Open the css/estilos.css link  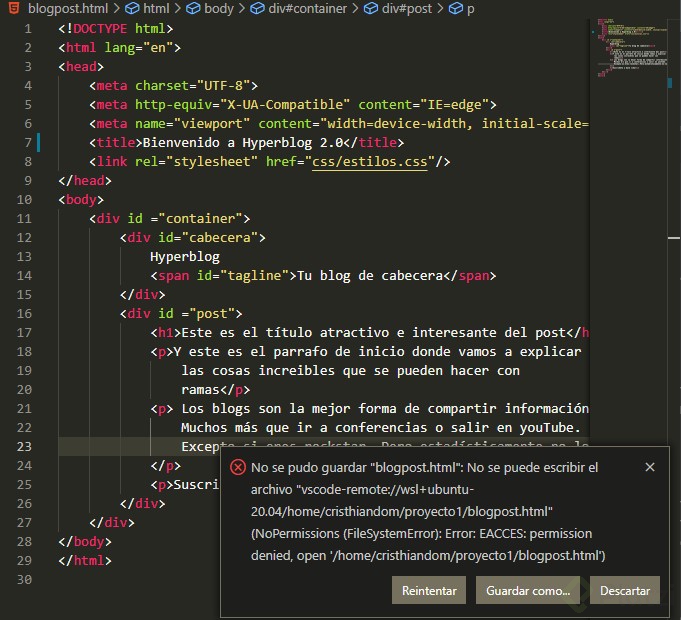point(370,162)
